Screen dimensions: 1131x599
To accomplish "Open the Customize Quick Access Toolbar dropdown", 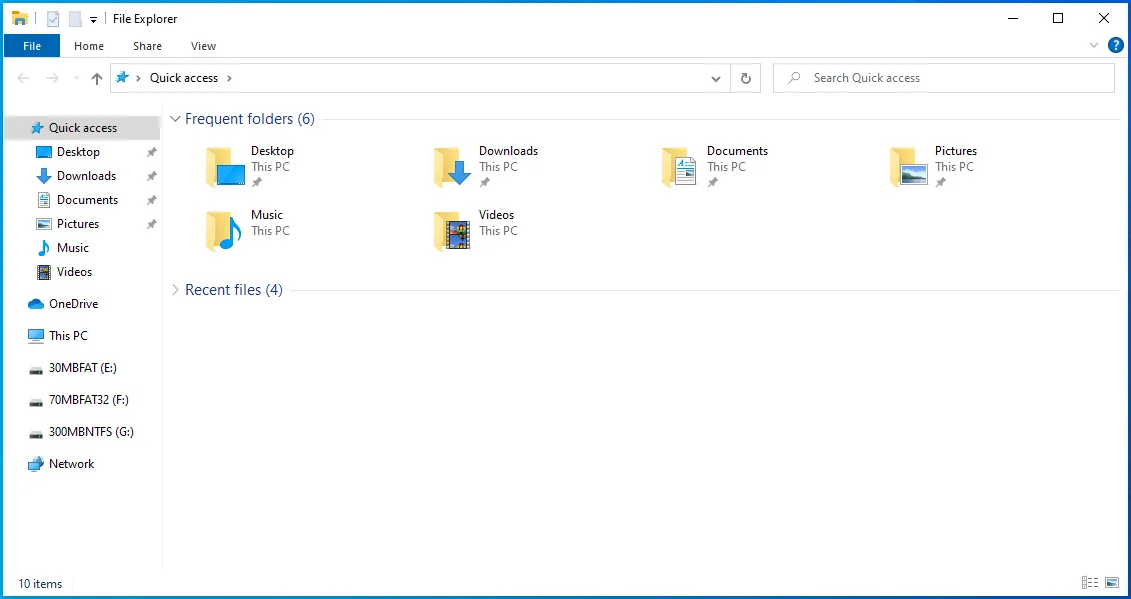I will 93,19.
